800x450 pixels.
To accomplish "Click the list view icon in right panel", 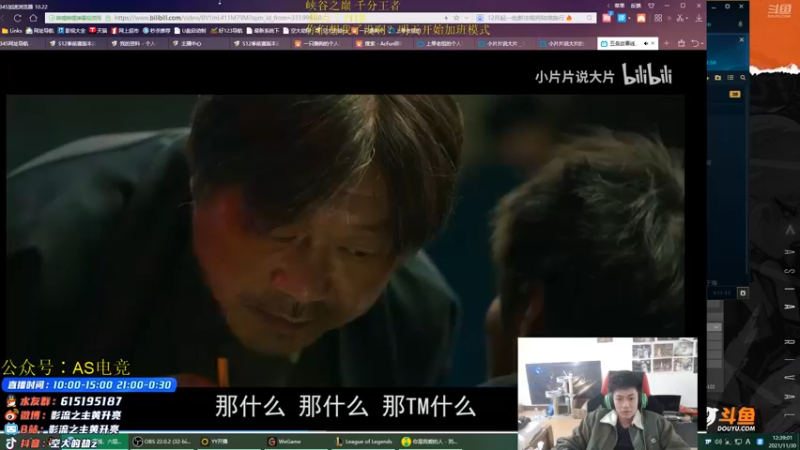I will (x=730, y=78).
